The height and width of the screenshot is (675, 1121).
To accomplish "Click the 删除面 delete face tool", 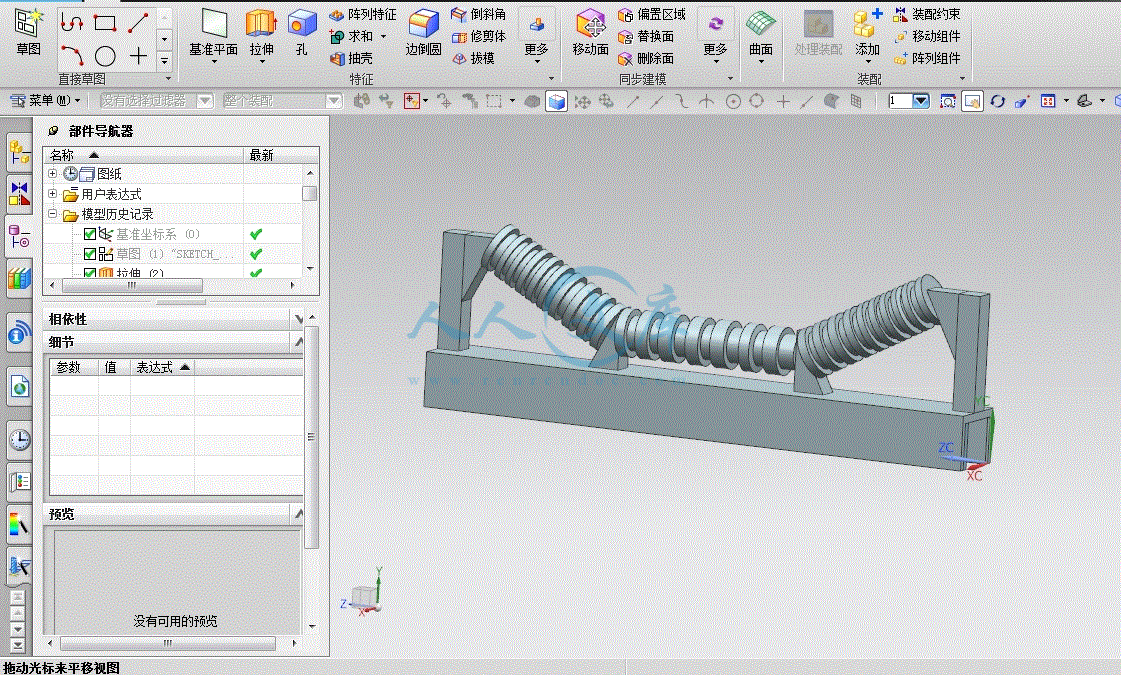I will [646, 59].
